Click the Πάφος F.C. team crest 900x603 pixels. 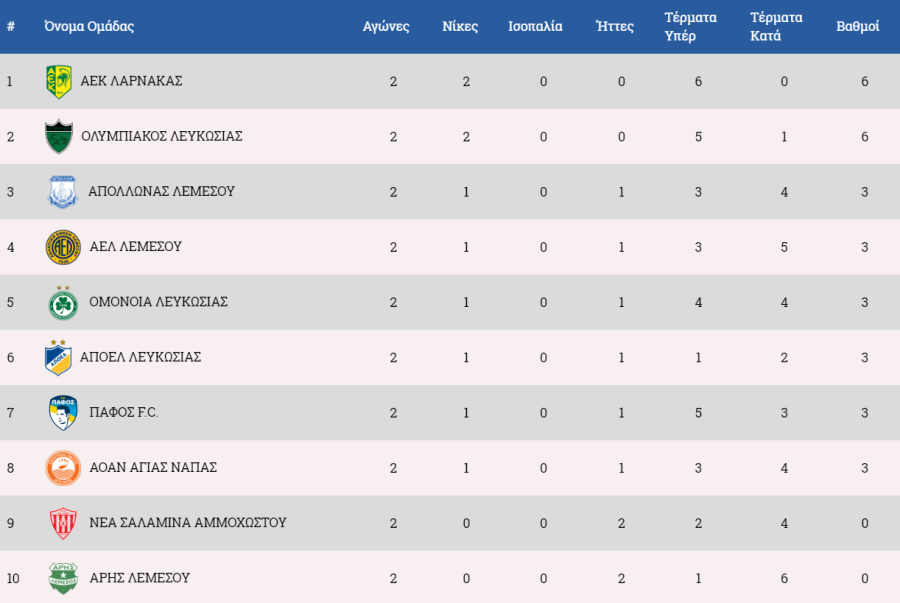(63, 413)
